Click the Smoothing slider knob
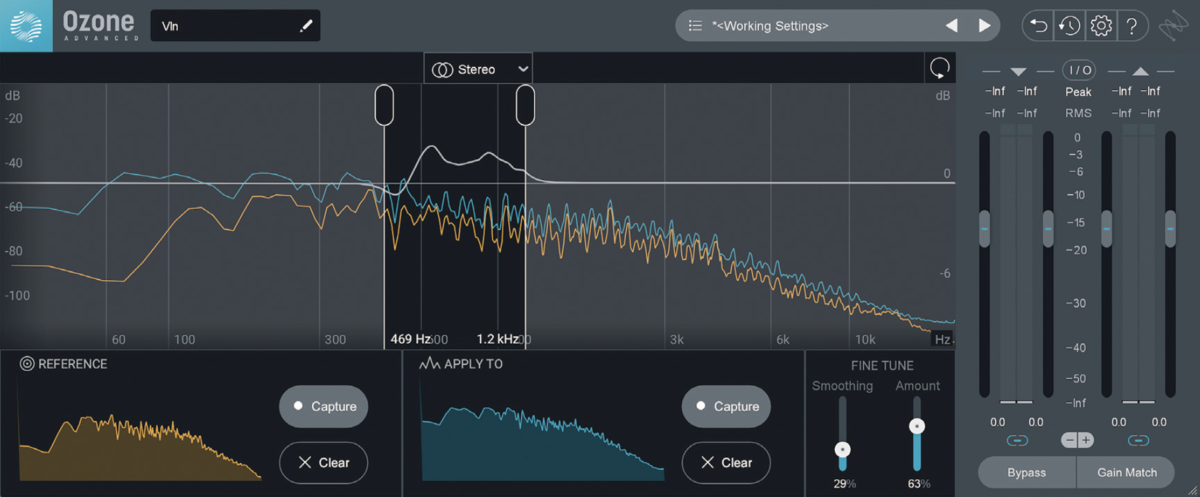Screen dimensions: 1200x497 click(x=842, y=450)
